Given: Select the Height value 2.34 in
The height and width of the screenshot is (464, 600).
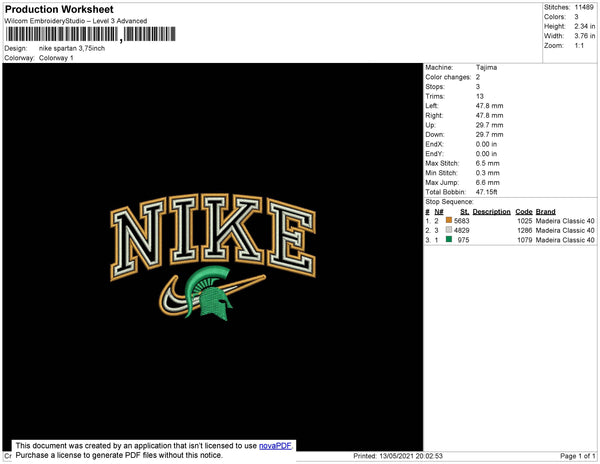Looking at the screenshot, I should (x=584, y=26).
